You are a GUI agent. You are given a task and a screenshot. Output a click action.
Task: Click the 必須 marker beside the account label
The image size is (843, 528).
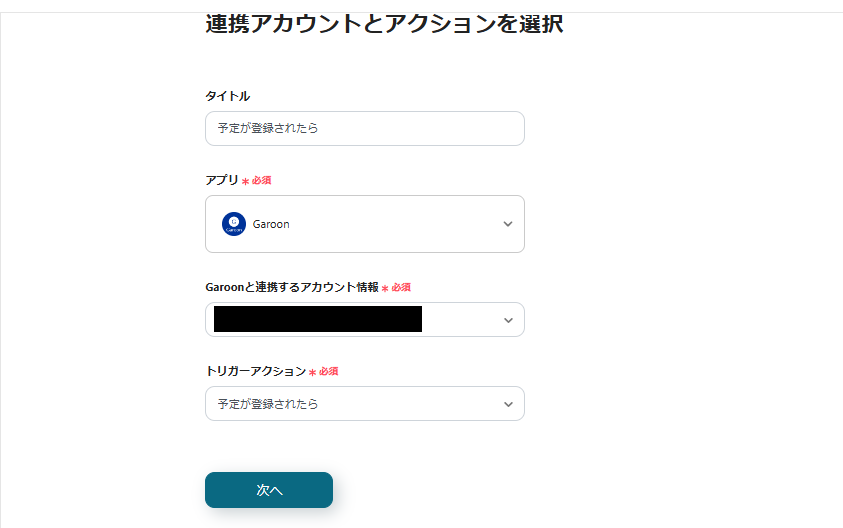401,288
